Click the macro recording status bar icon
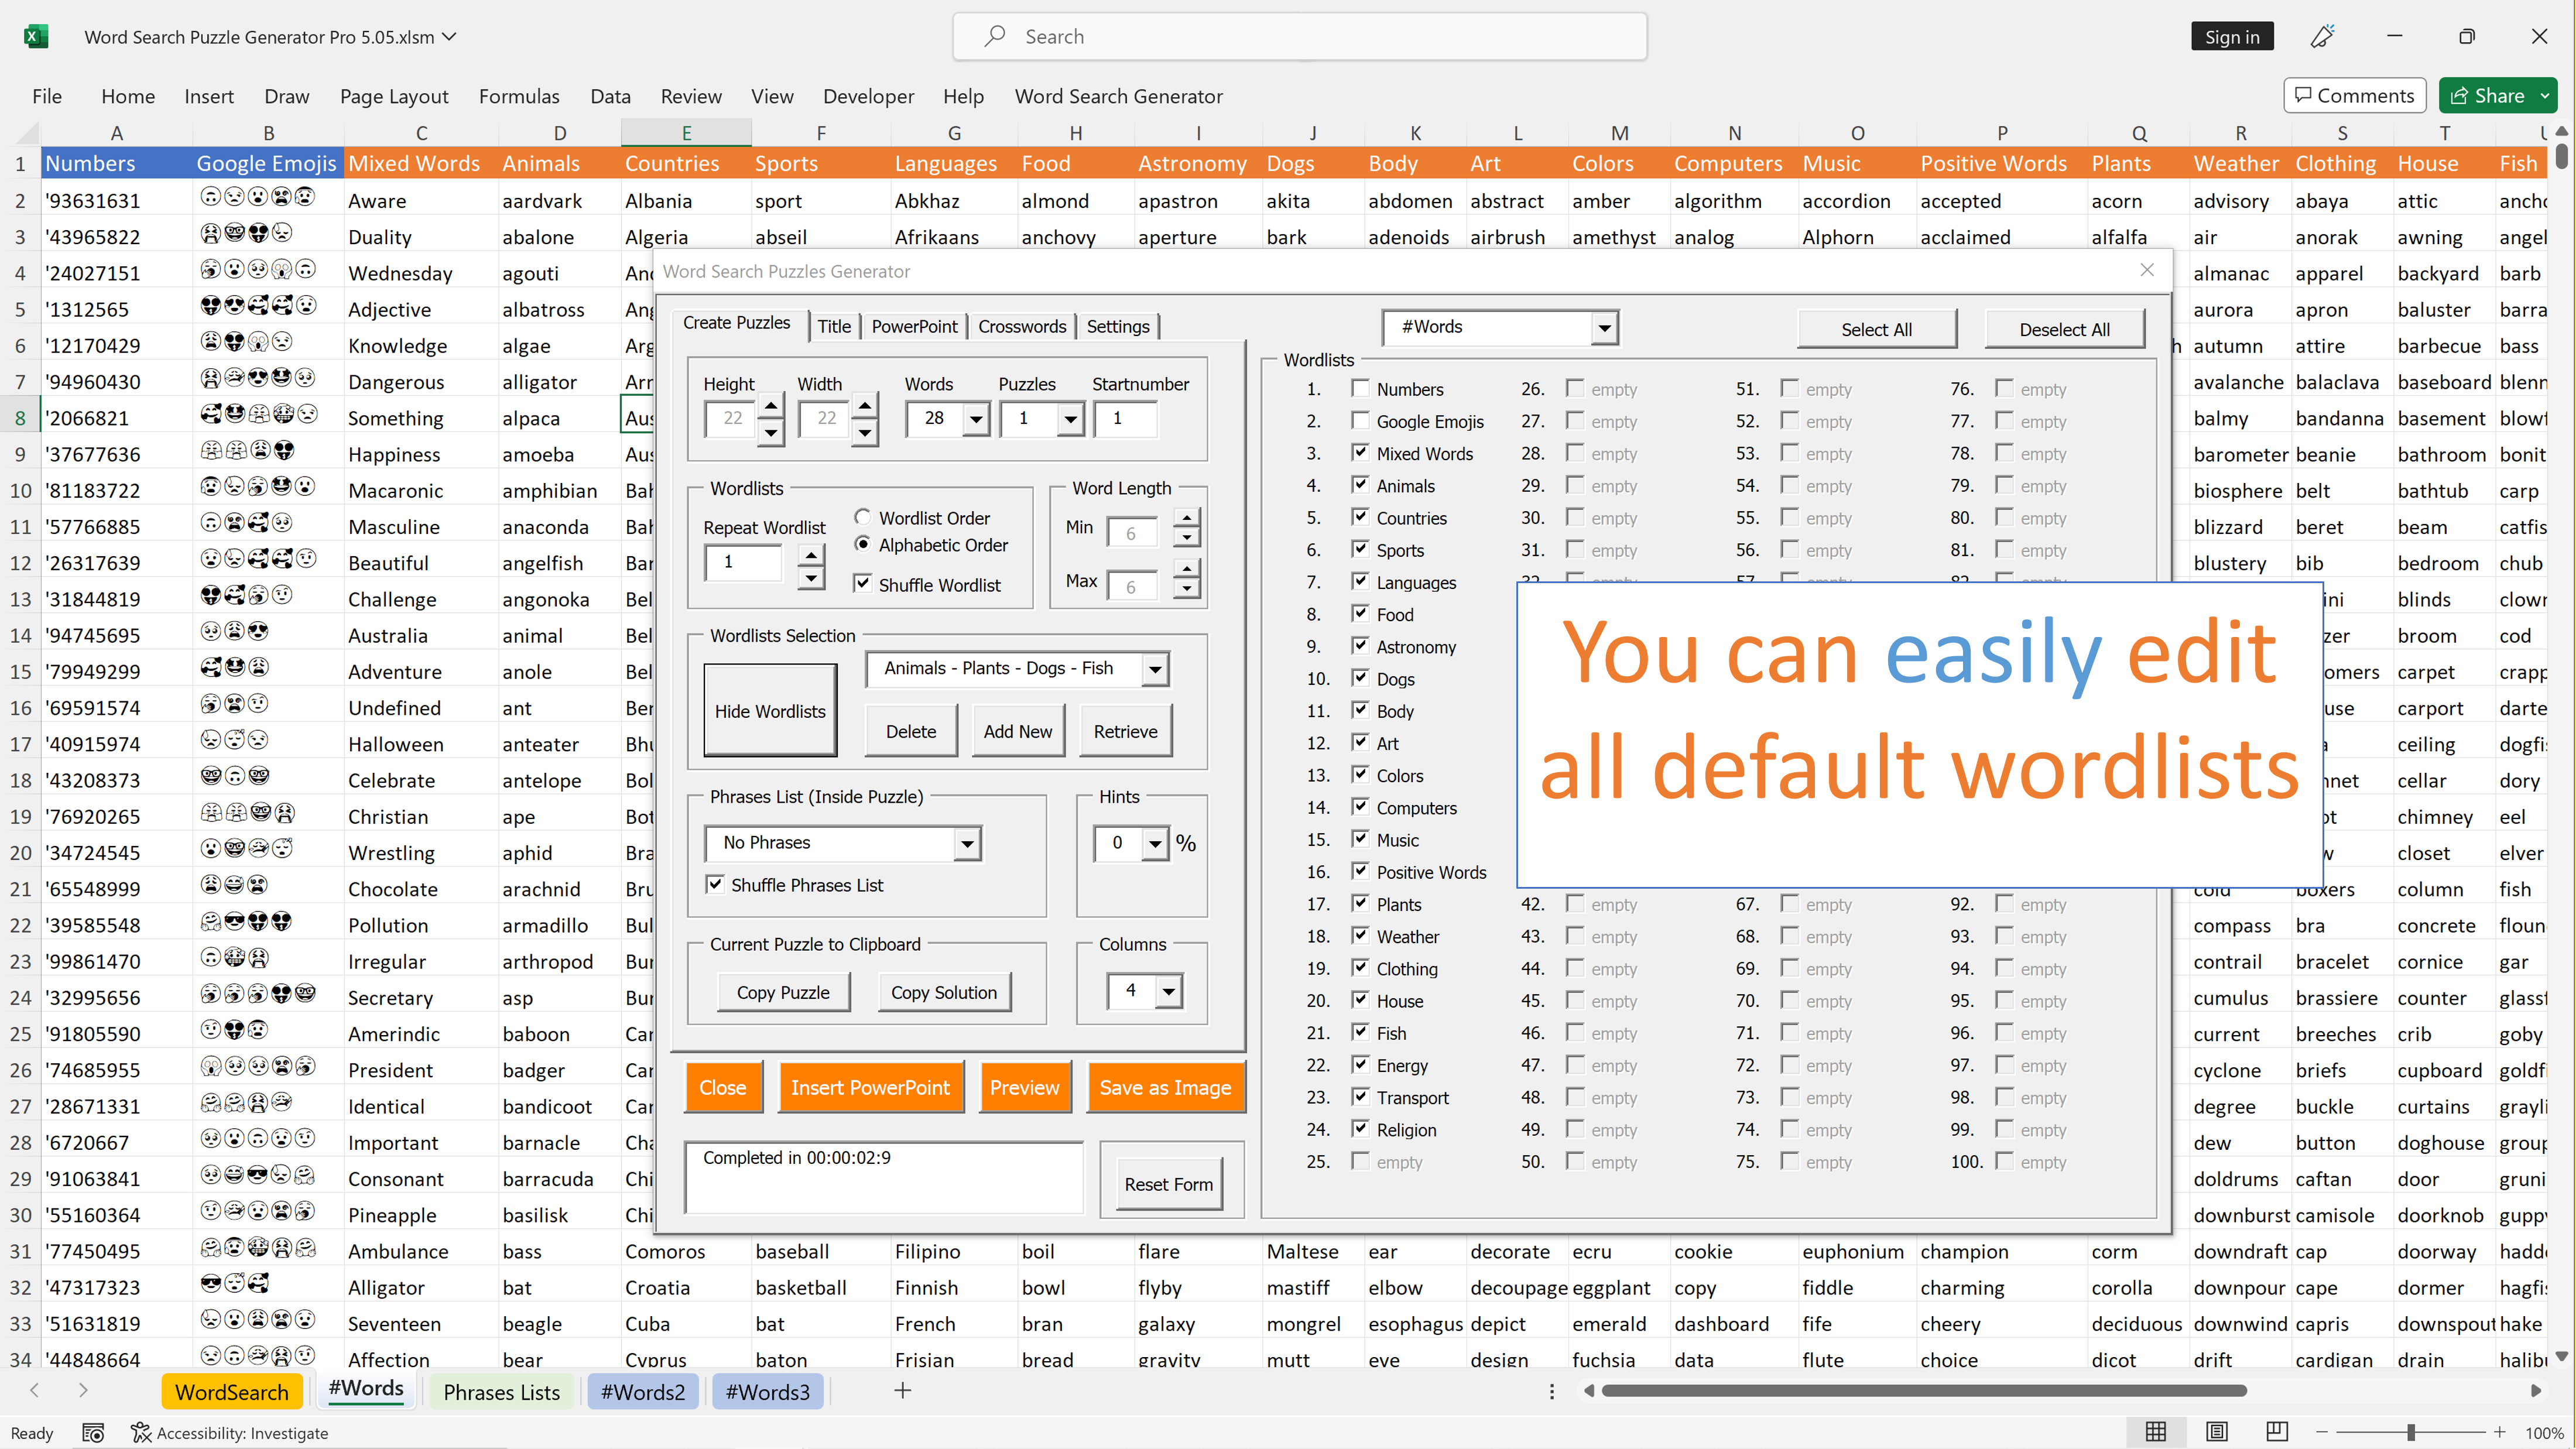The image size is (2576, 1449). pos(93,1433)
